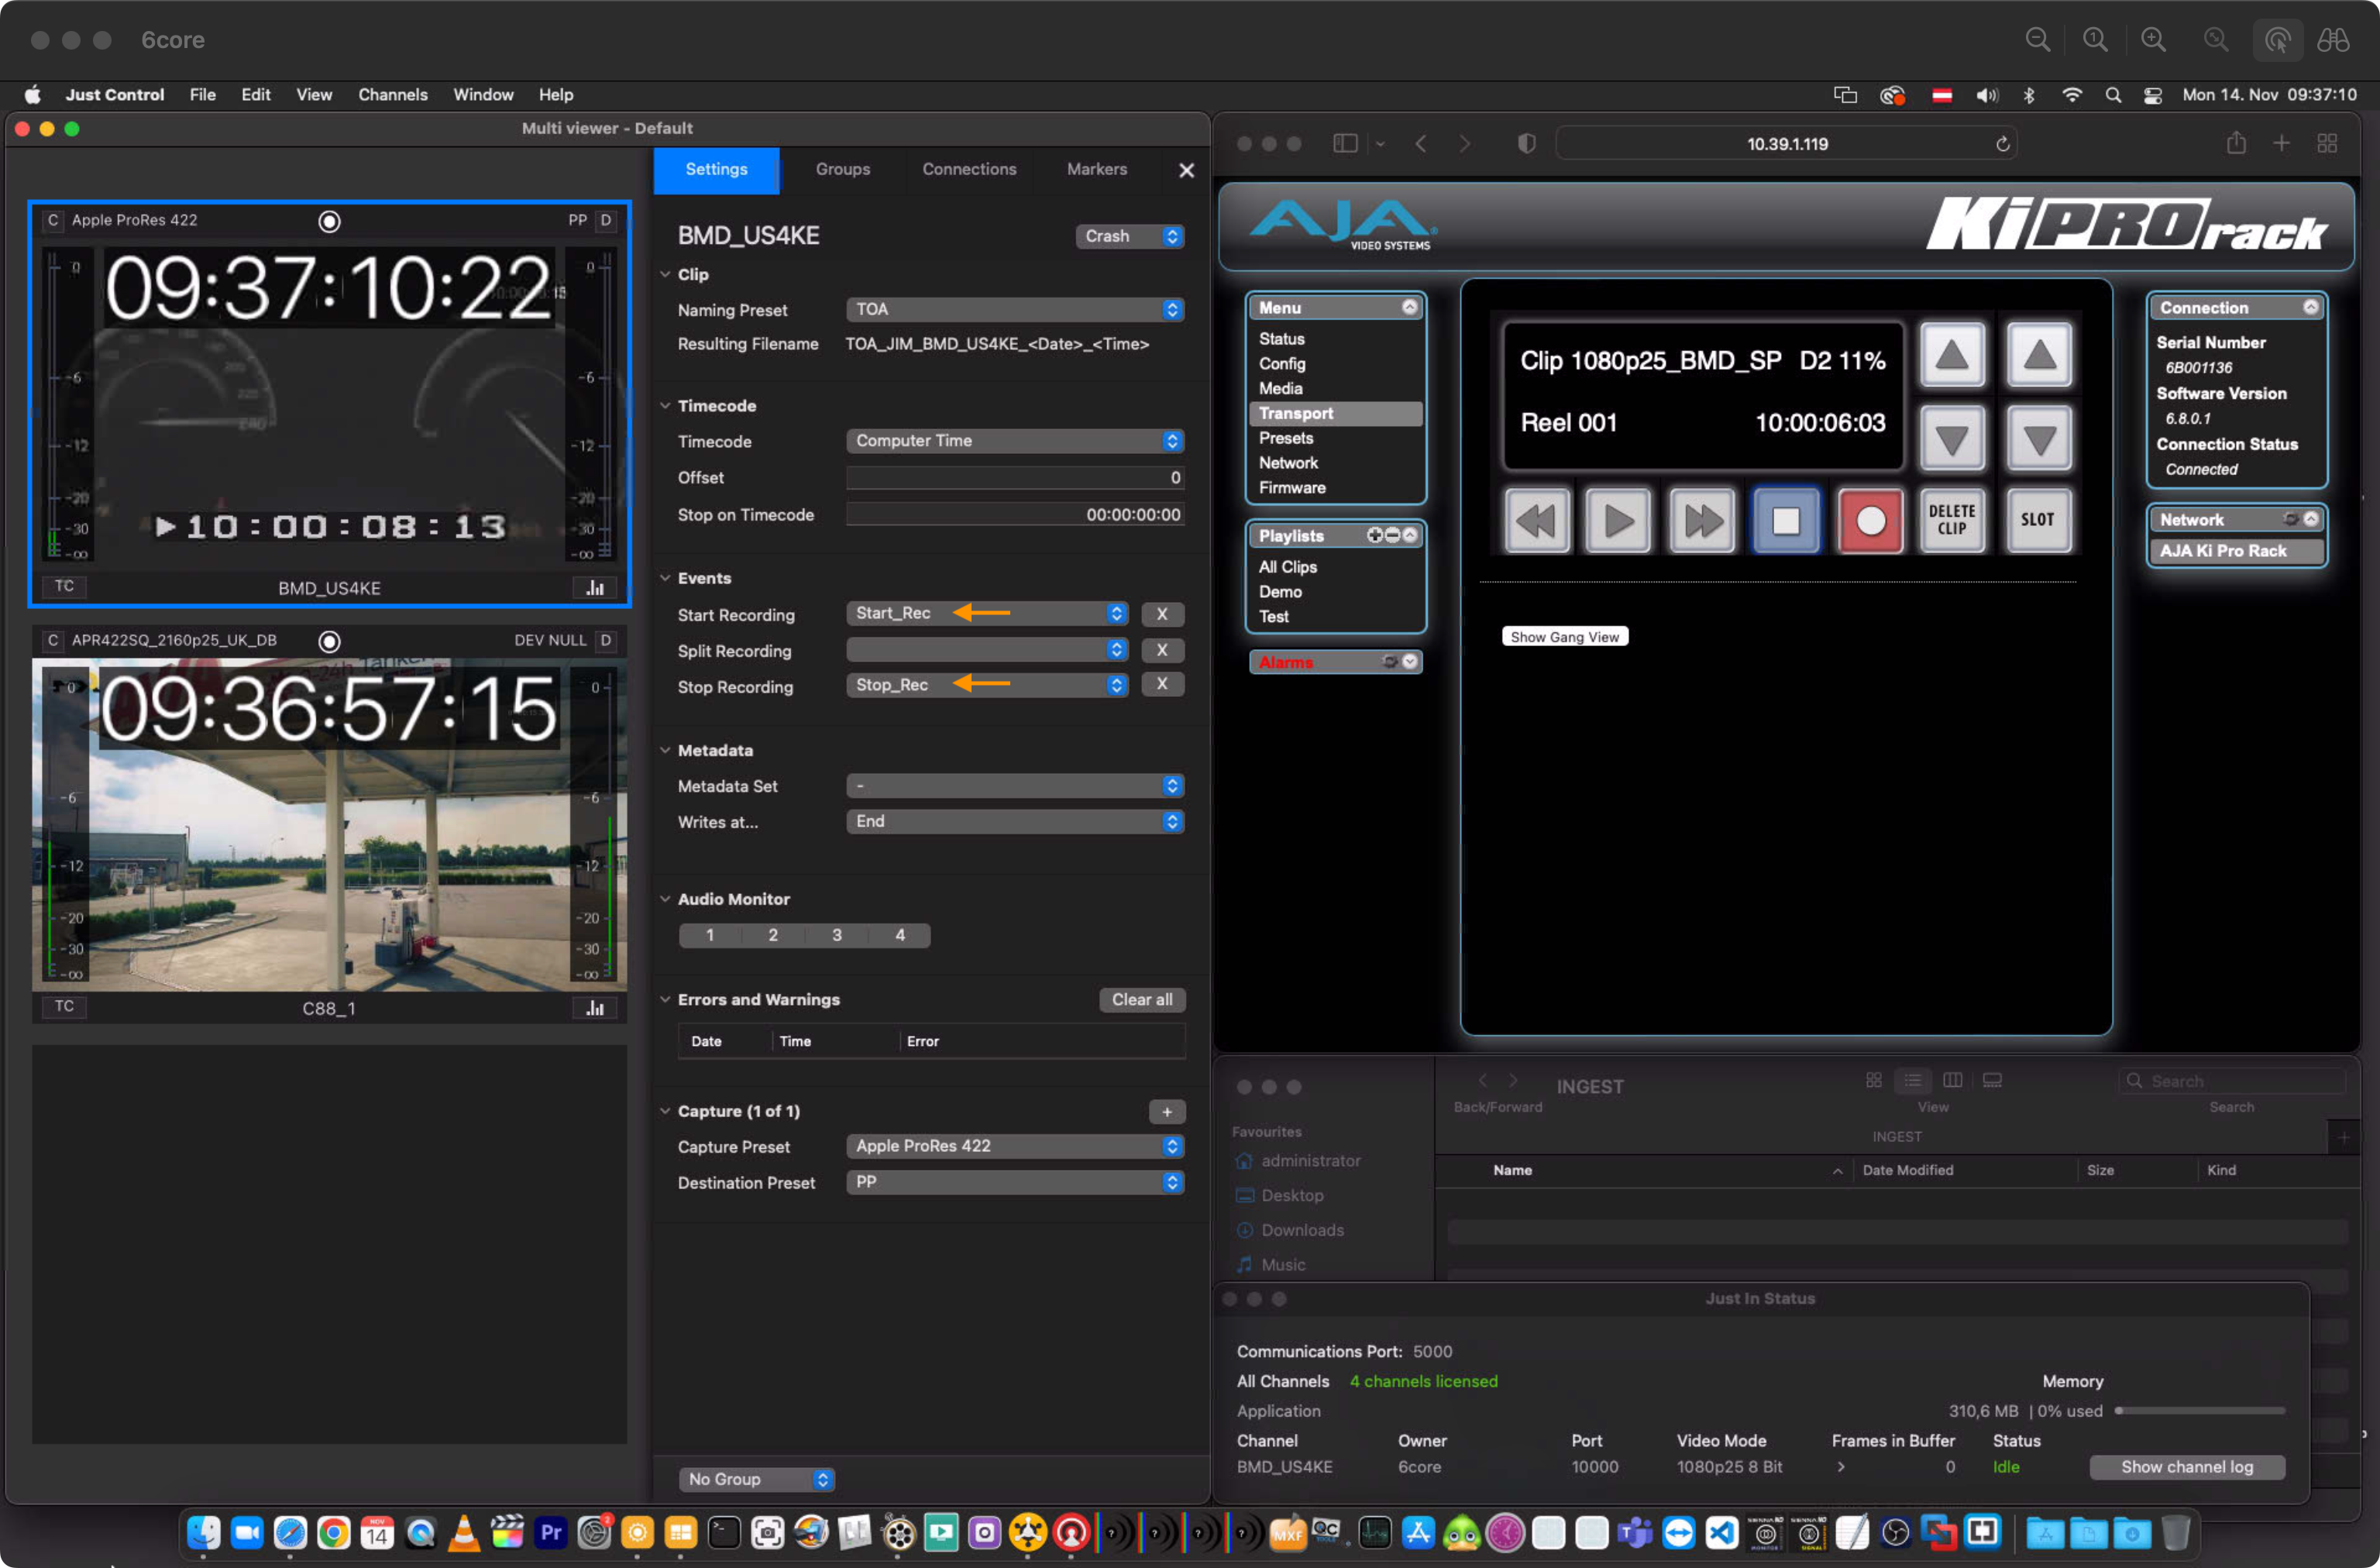The height and width of the screenshot is (1568, 2380).
Task: Click the stop button on KiPro transport
Action: (1786, 520)
